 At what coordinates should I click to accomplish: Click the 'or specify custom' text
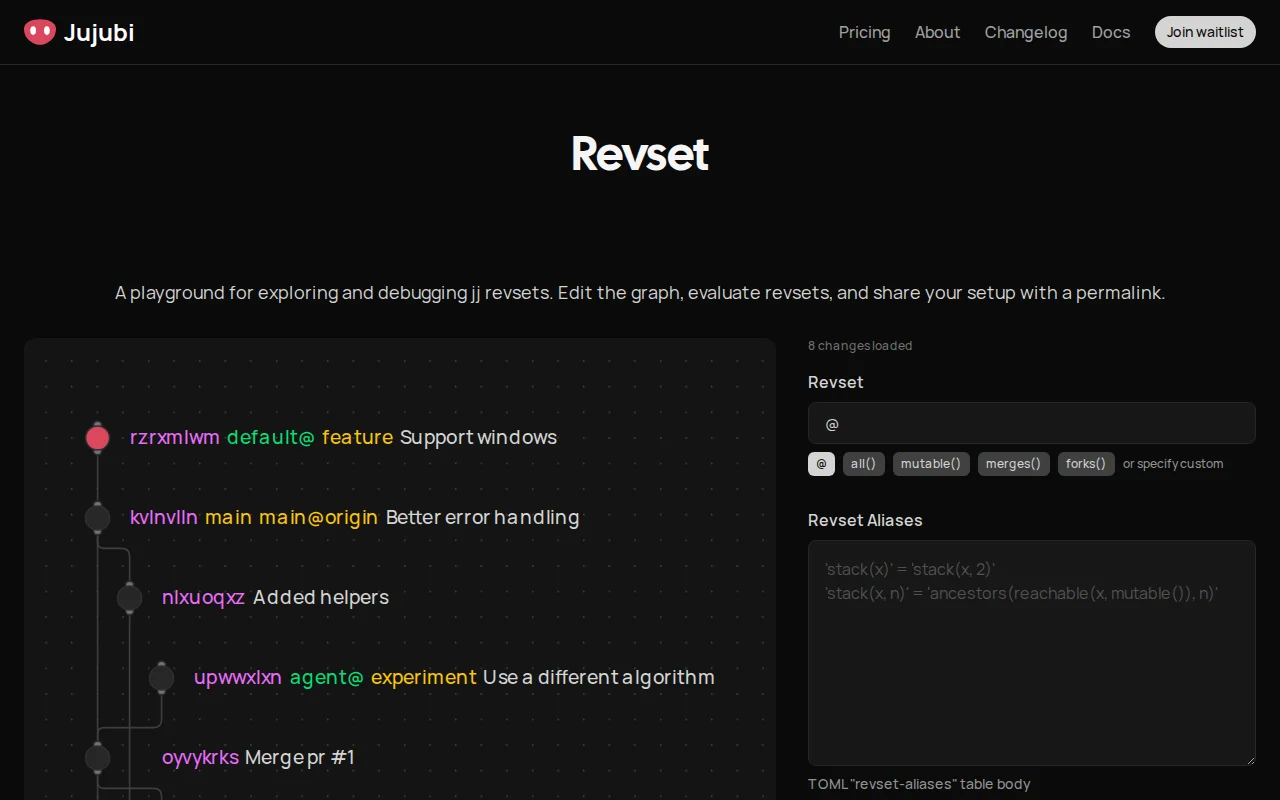pyautogui.click(x=1173, y=464)
